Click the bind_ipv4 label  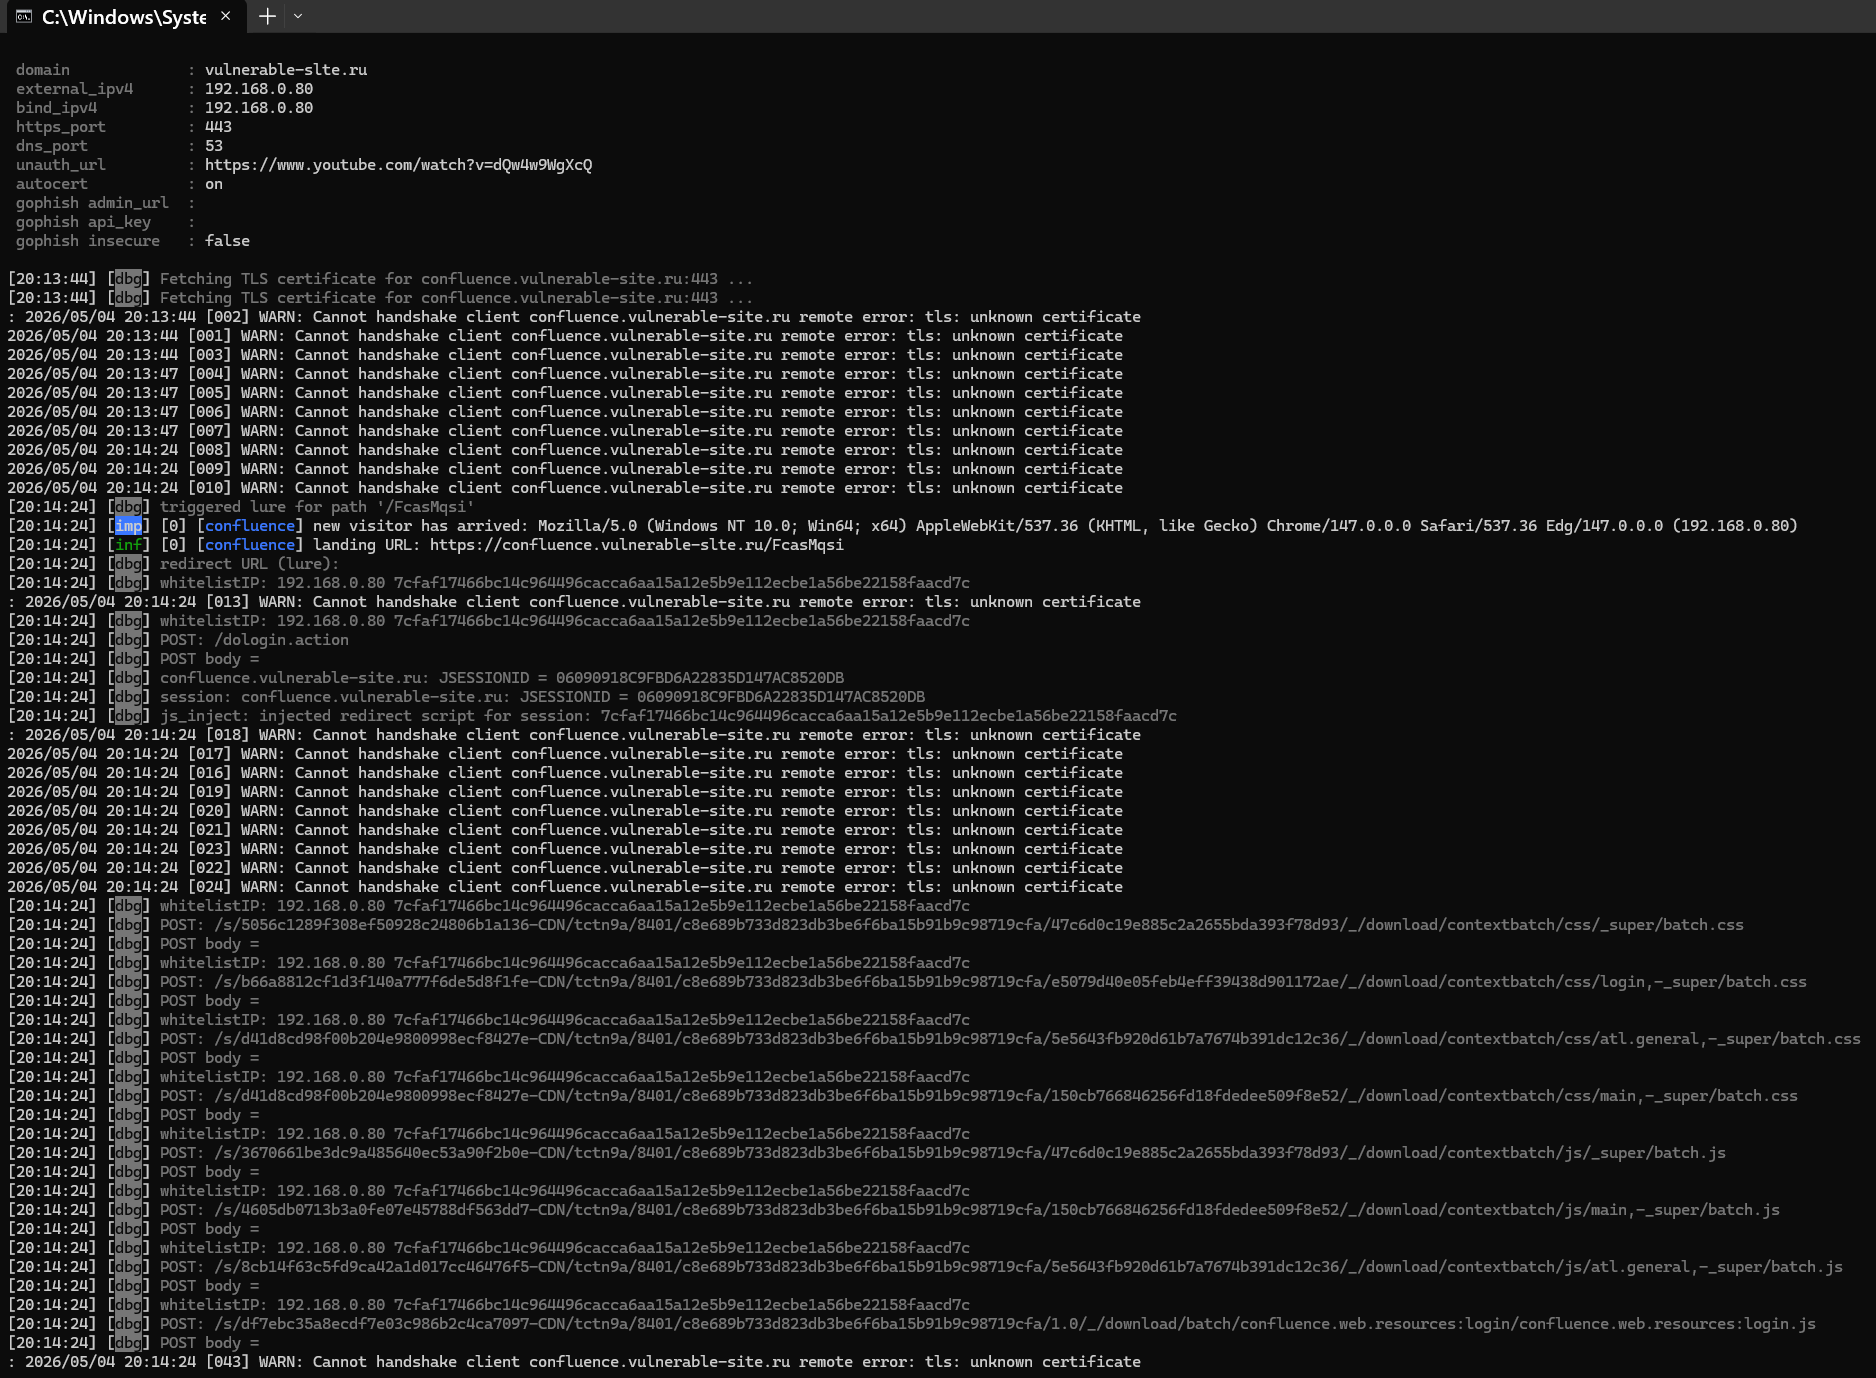coord(56,108)
